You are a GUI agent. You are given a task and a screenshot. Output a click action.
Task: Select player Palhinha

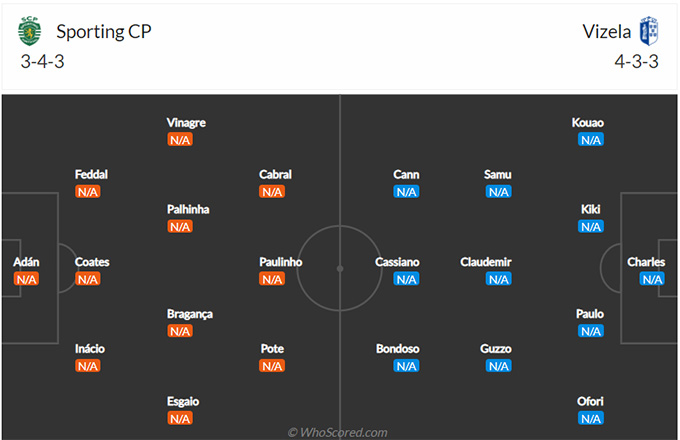188,209
